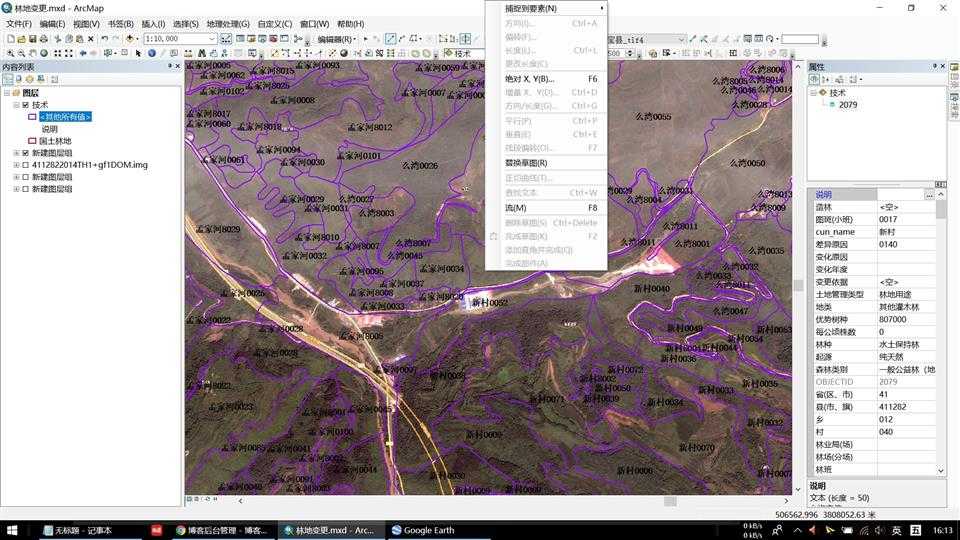Click the <其他所有值> purple symbol swatch

32,117
